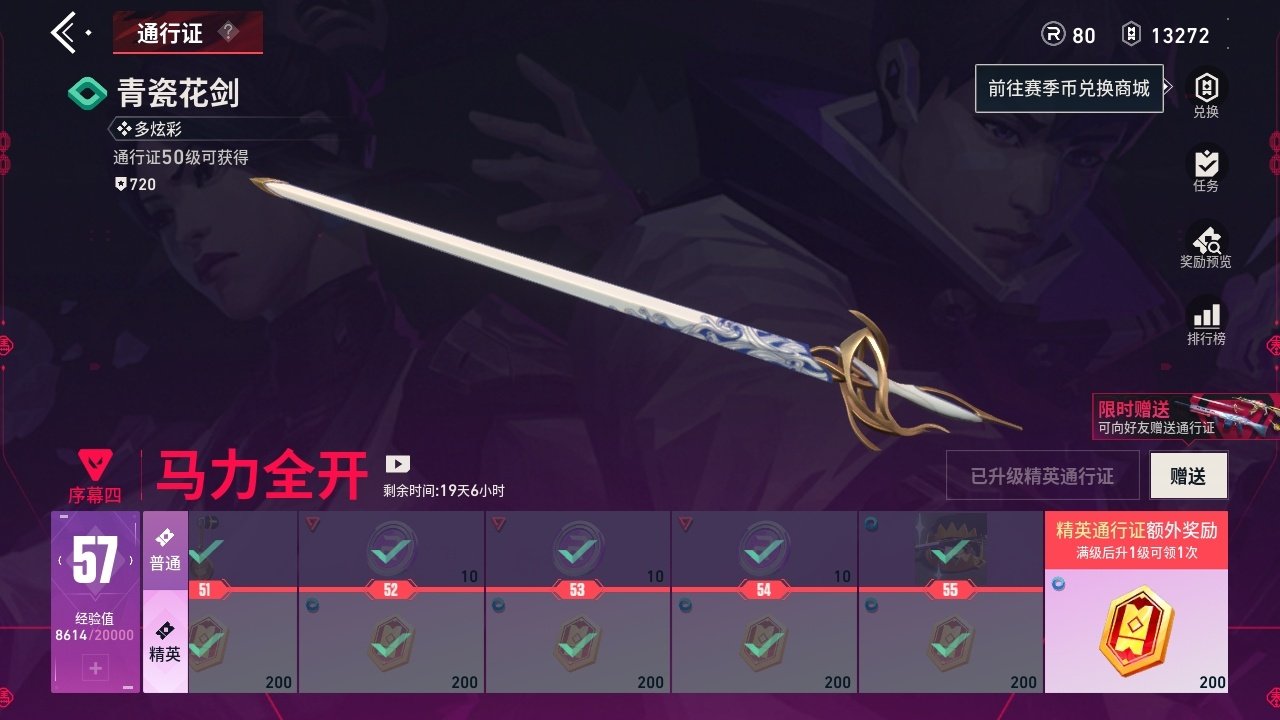The width and height of the screenshot is (1280, 720).
Task: Select the 精英 elite pass row
Action: 165,642
